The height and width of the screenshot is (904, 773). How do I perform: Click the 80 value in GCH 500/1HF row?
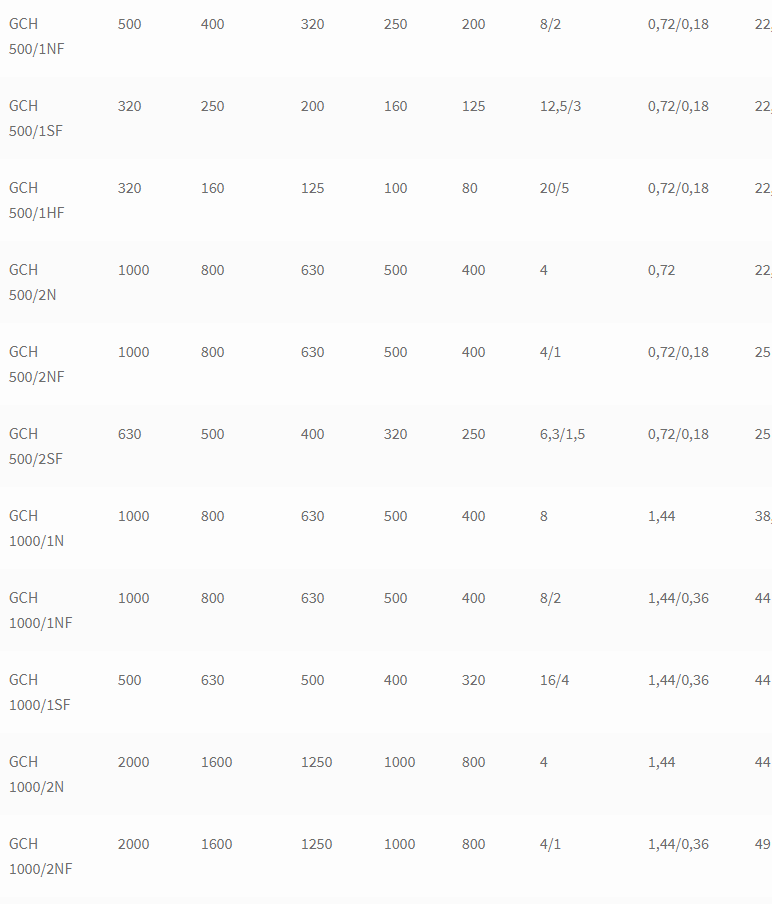(469, 189)
